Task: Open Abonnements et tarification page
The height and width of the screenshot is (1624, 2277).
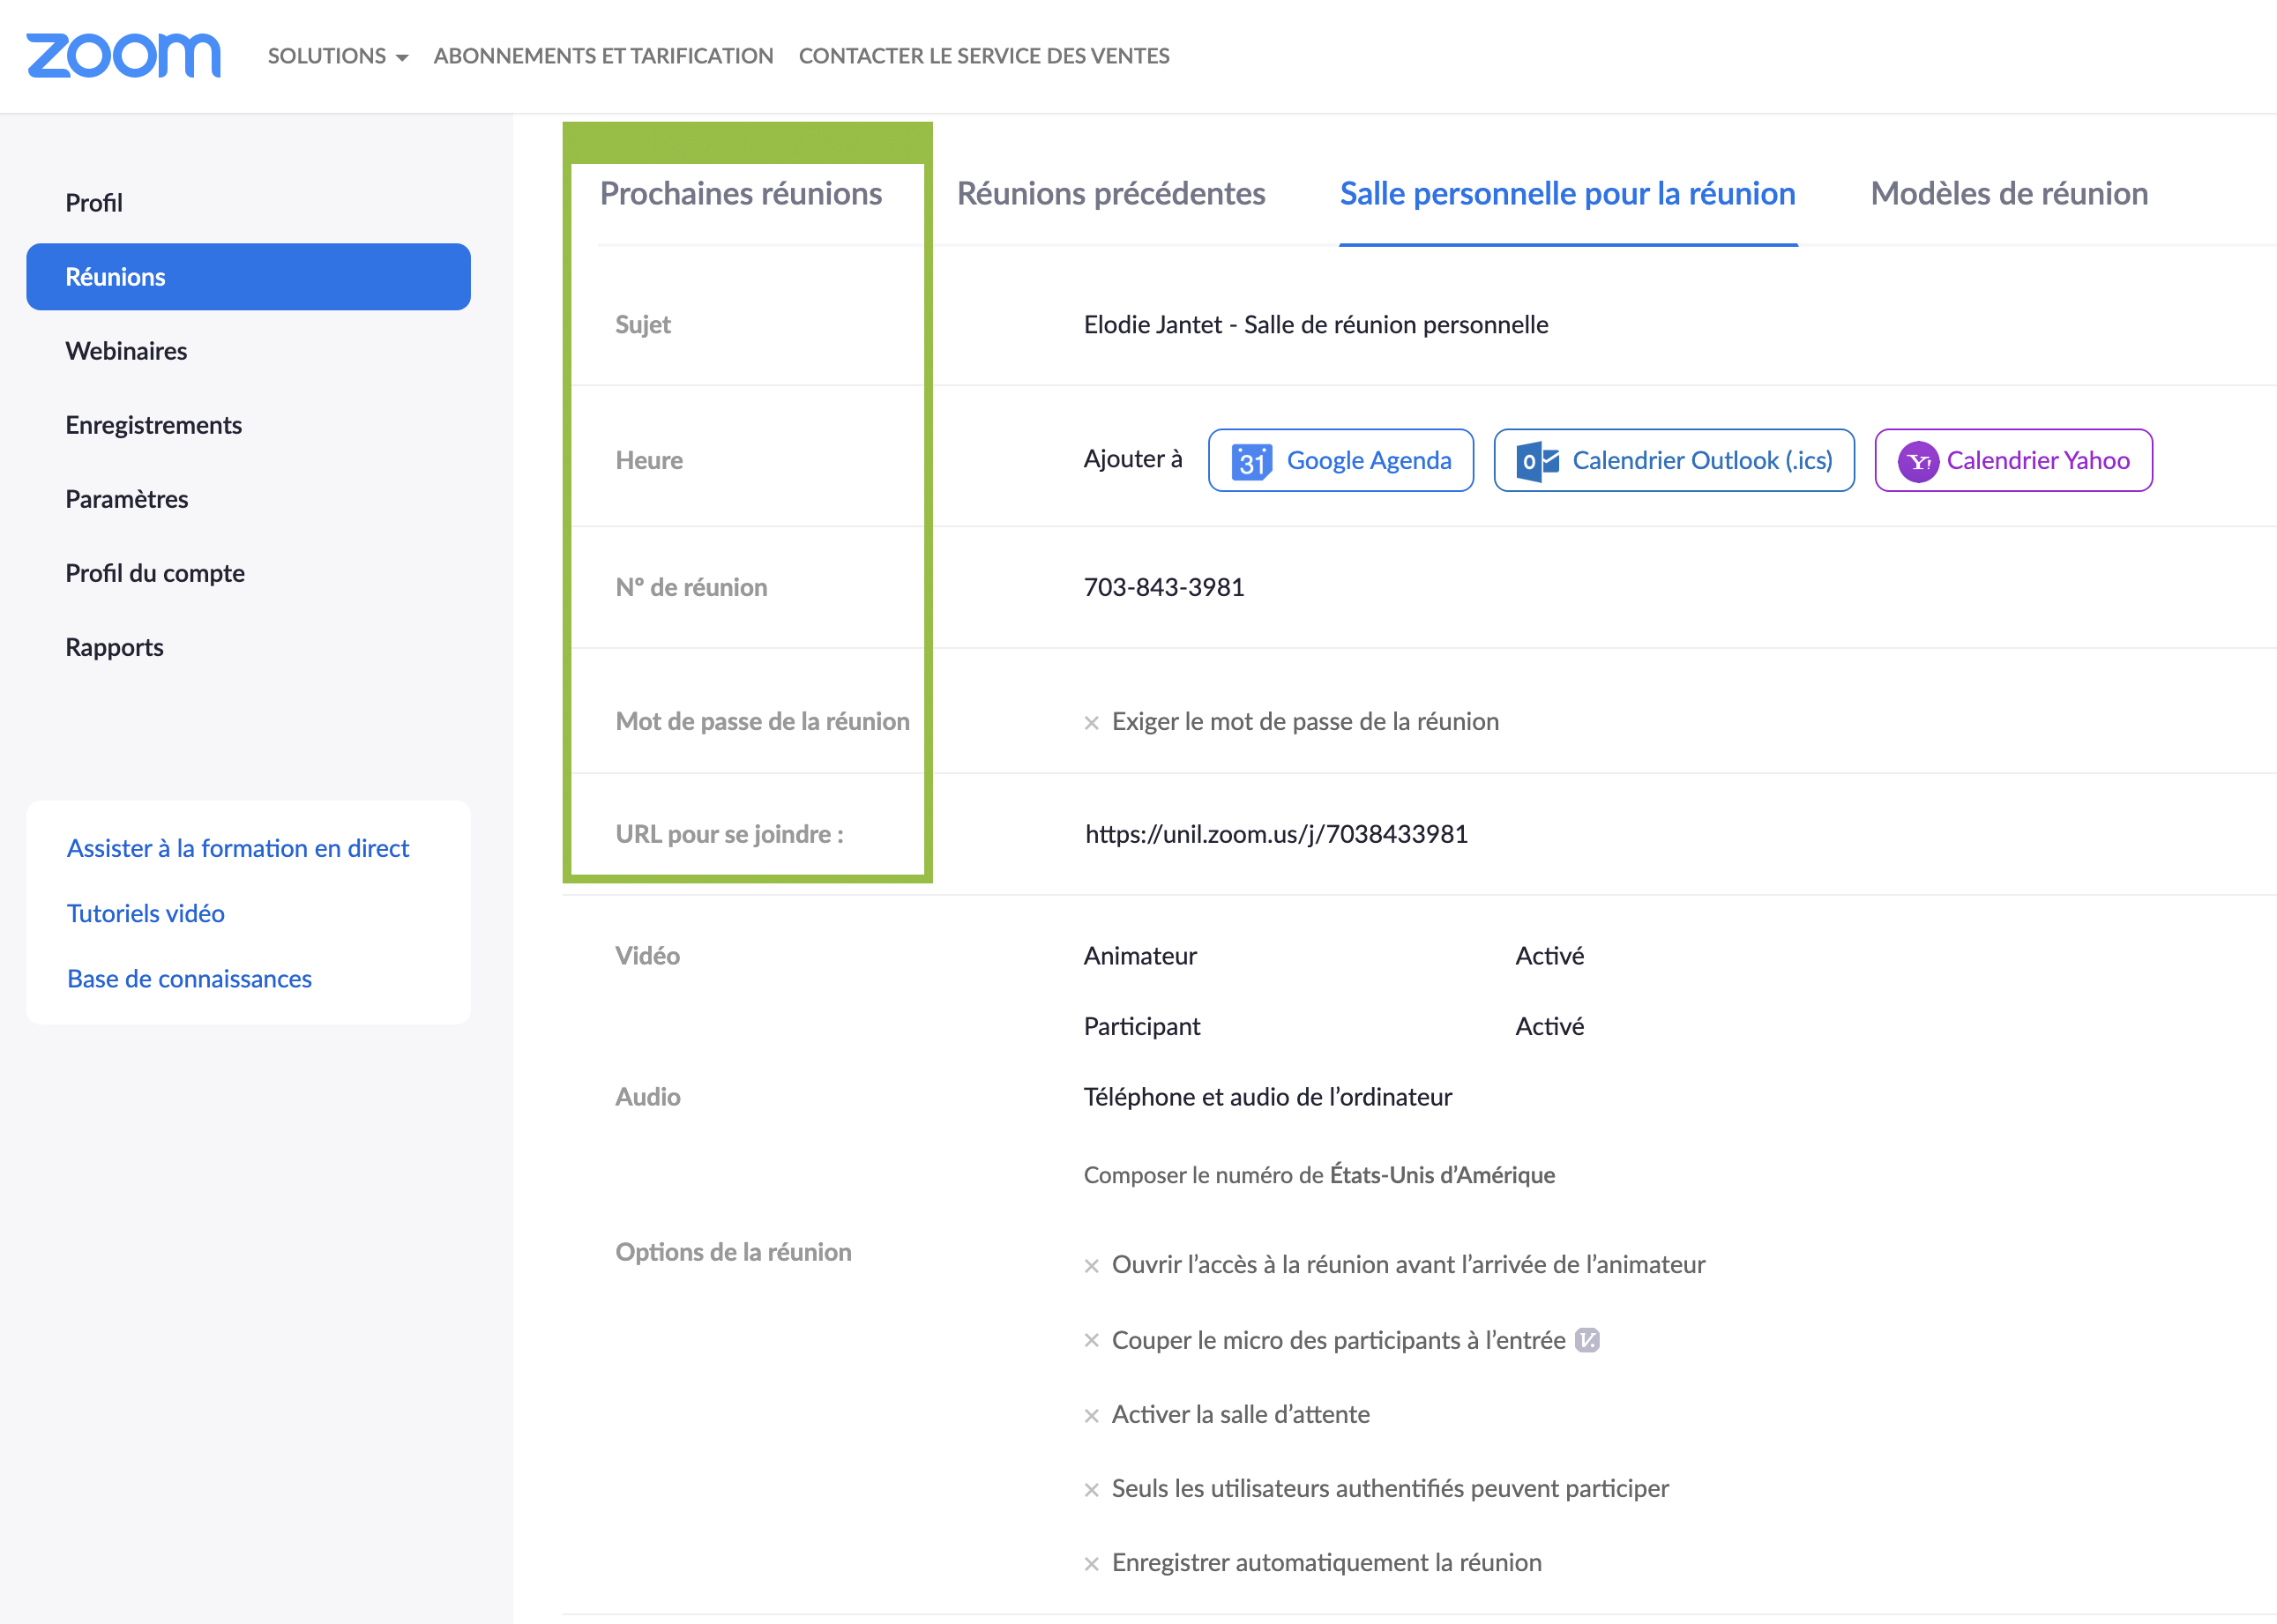Action: (x=603, y=56)
